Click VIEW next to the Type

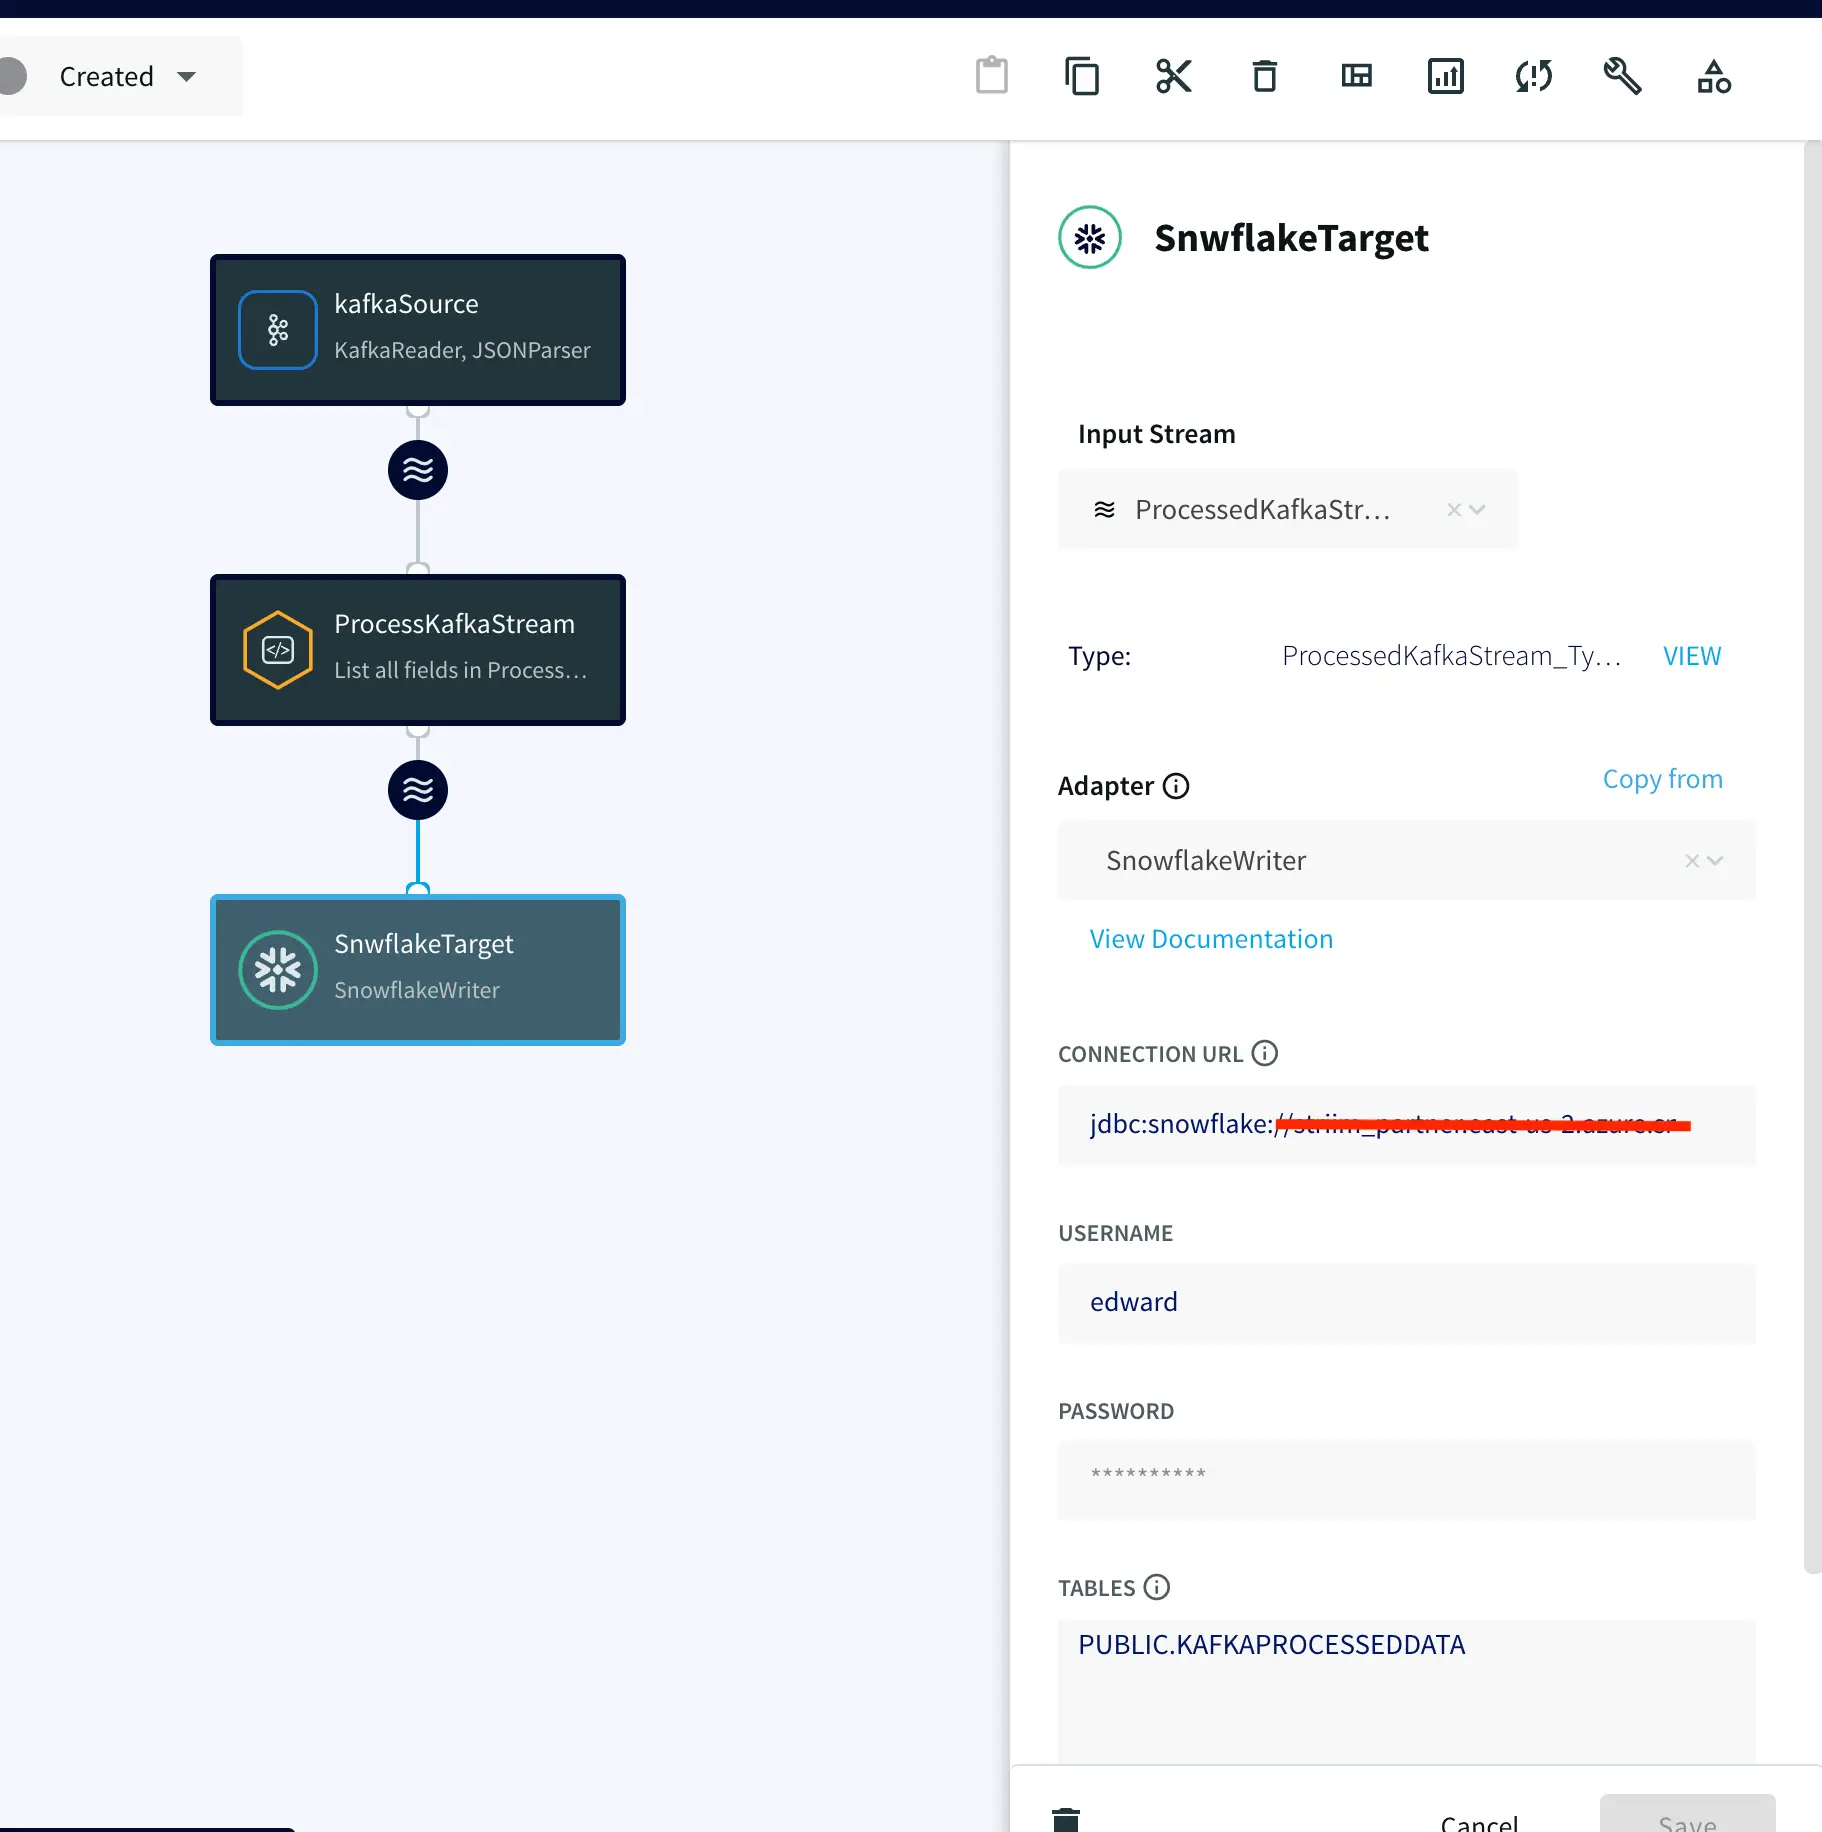point(1691,656)
